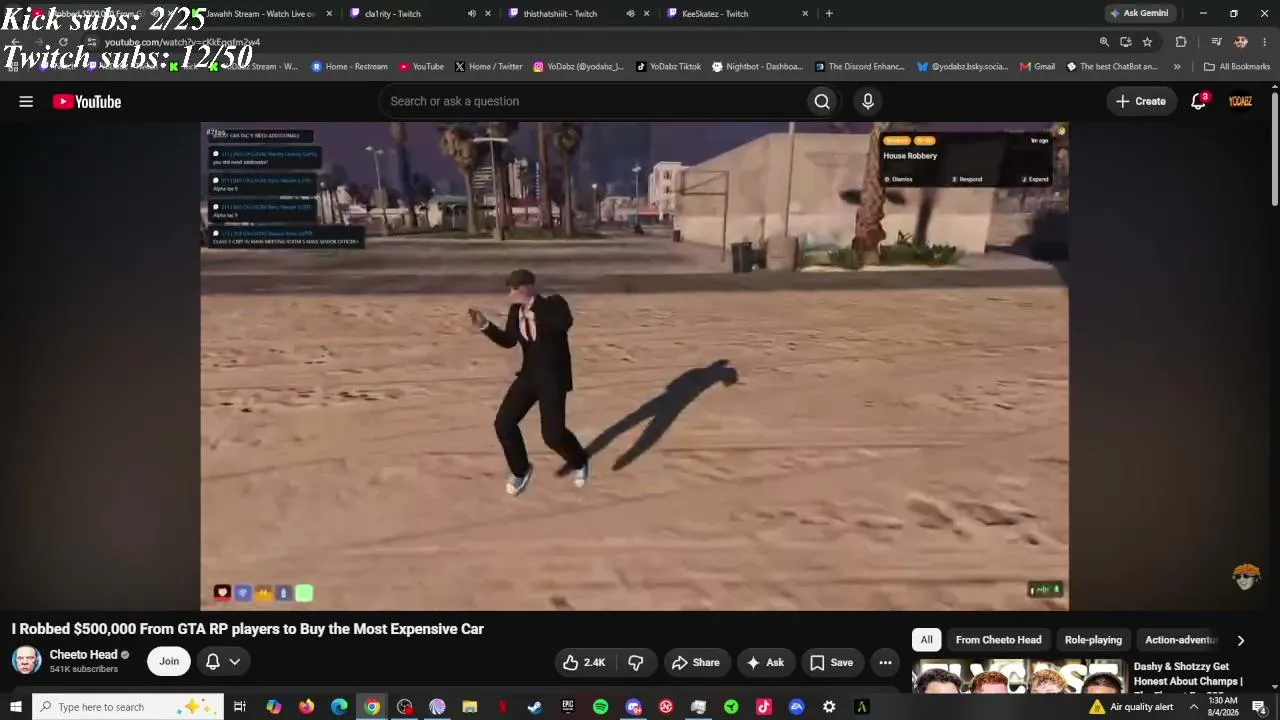Show hidden bookmarks with chevron
This screenshot has height=720, width=1280.
click(1177, 67)
